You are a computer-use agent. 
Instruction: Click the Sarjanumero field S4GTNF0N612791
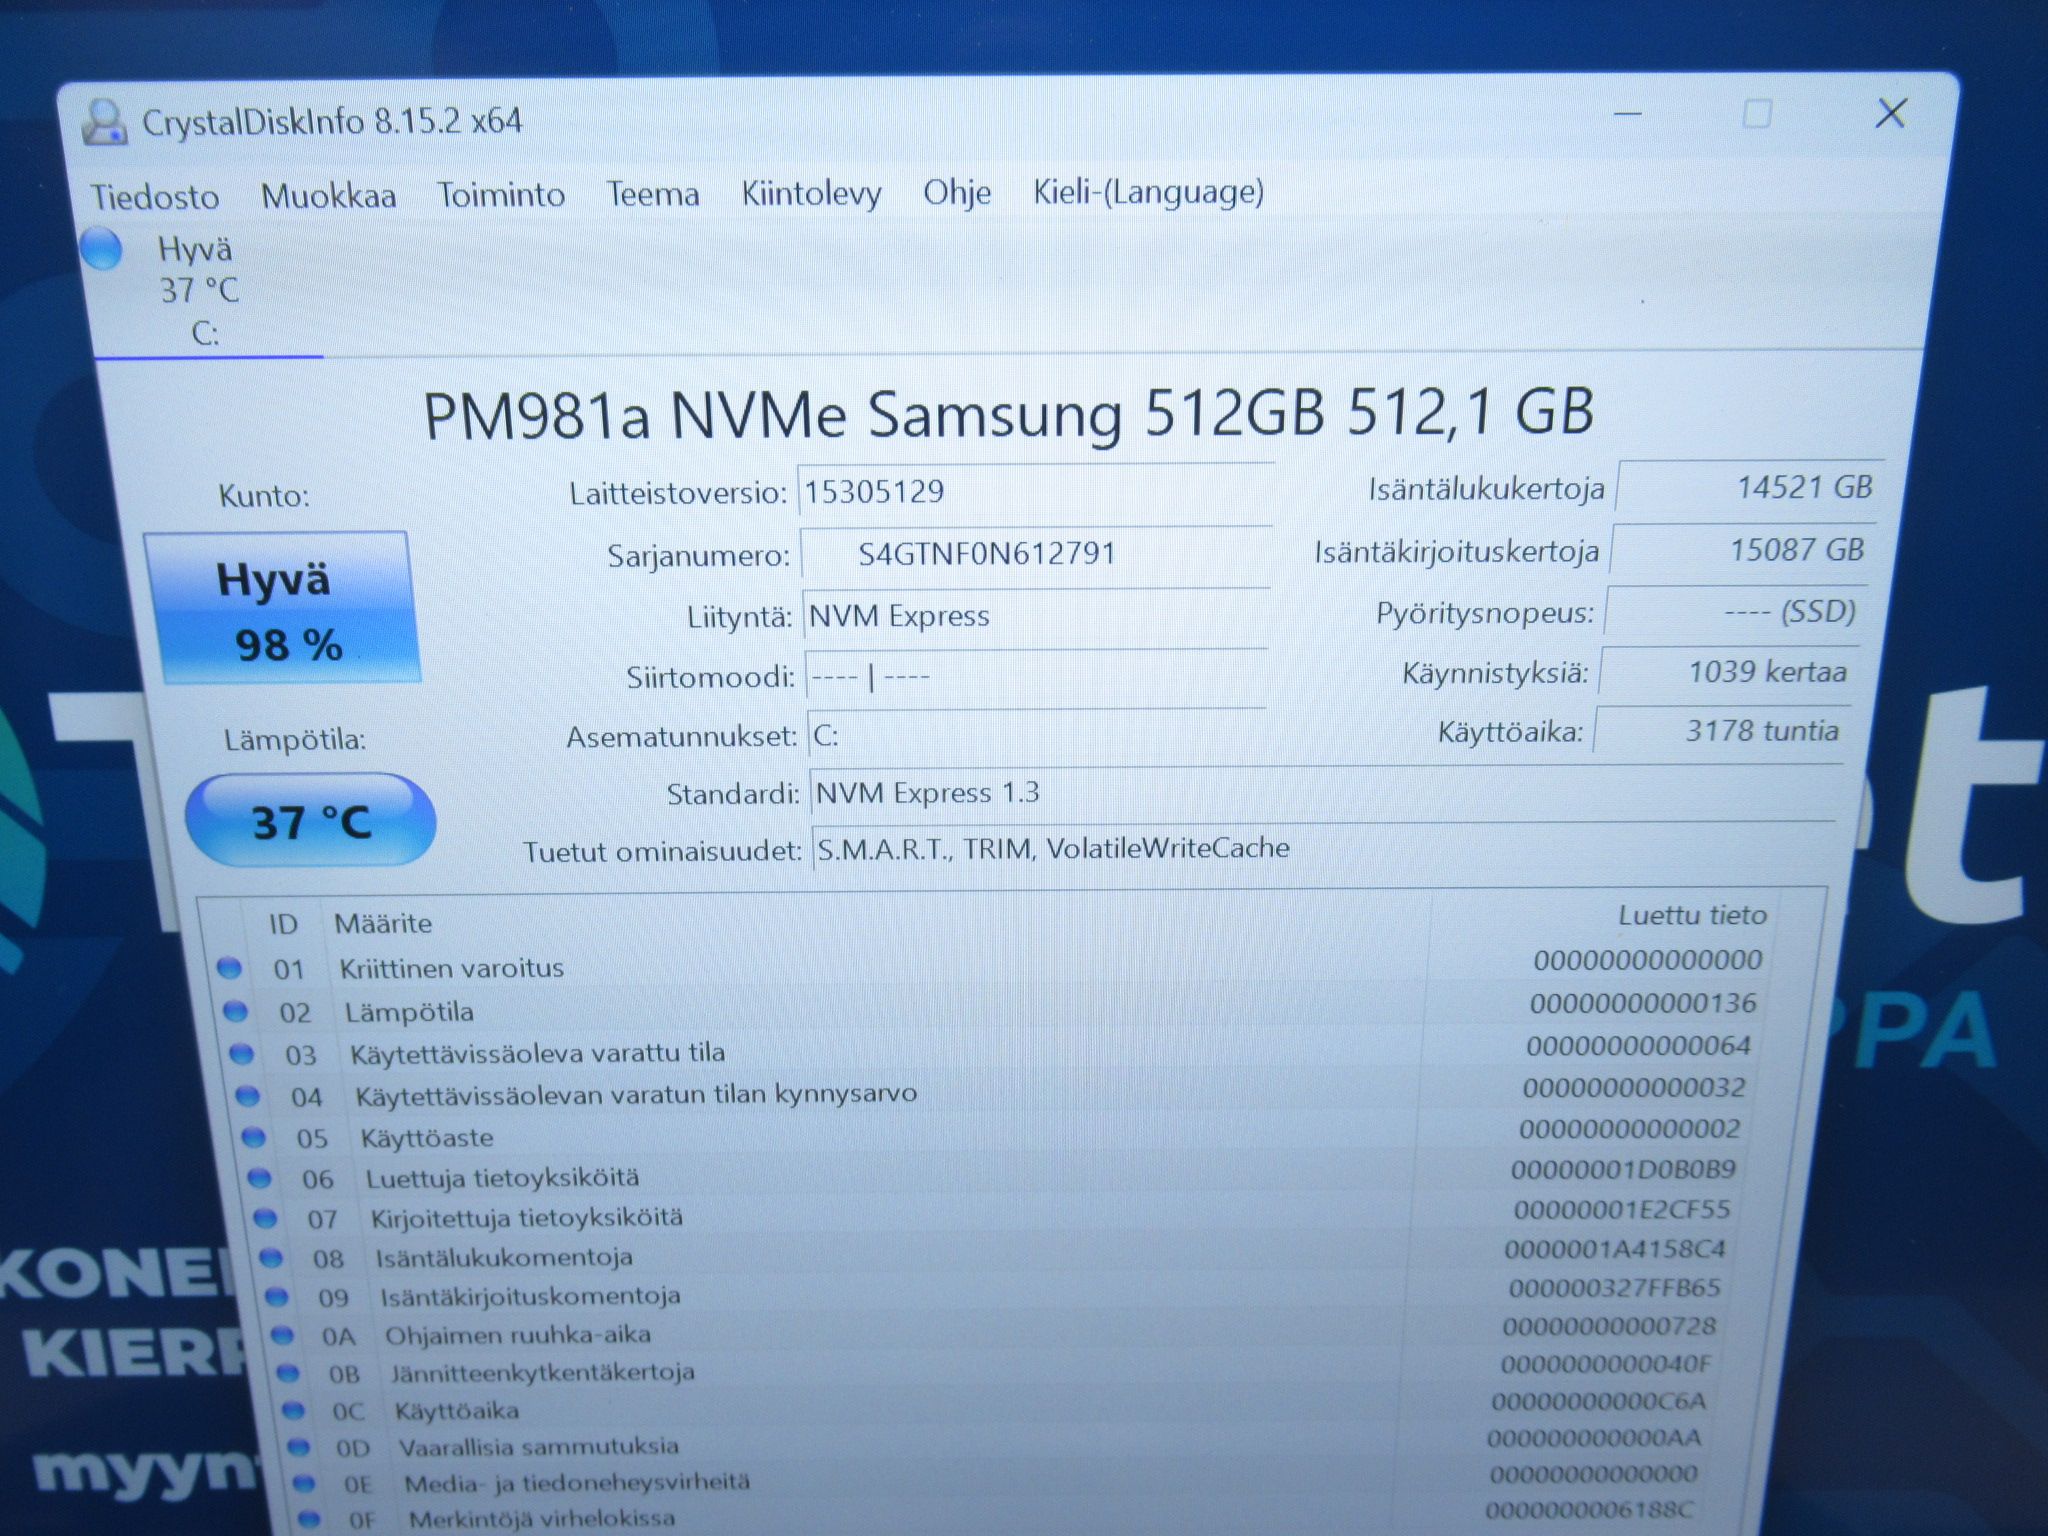tap(1035, 553)
